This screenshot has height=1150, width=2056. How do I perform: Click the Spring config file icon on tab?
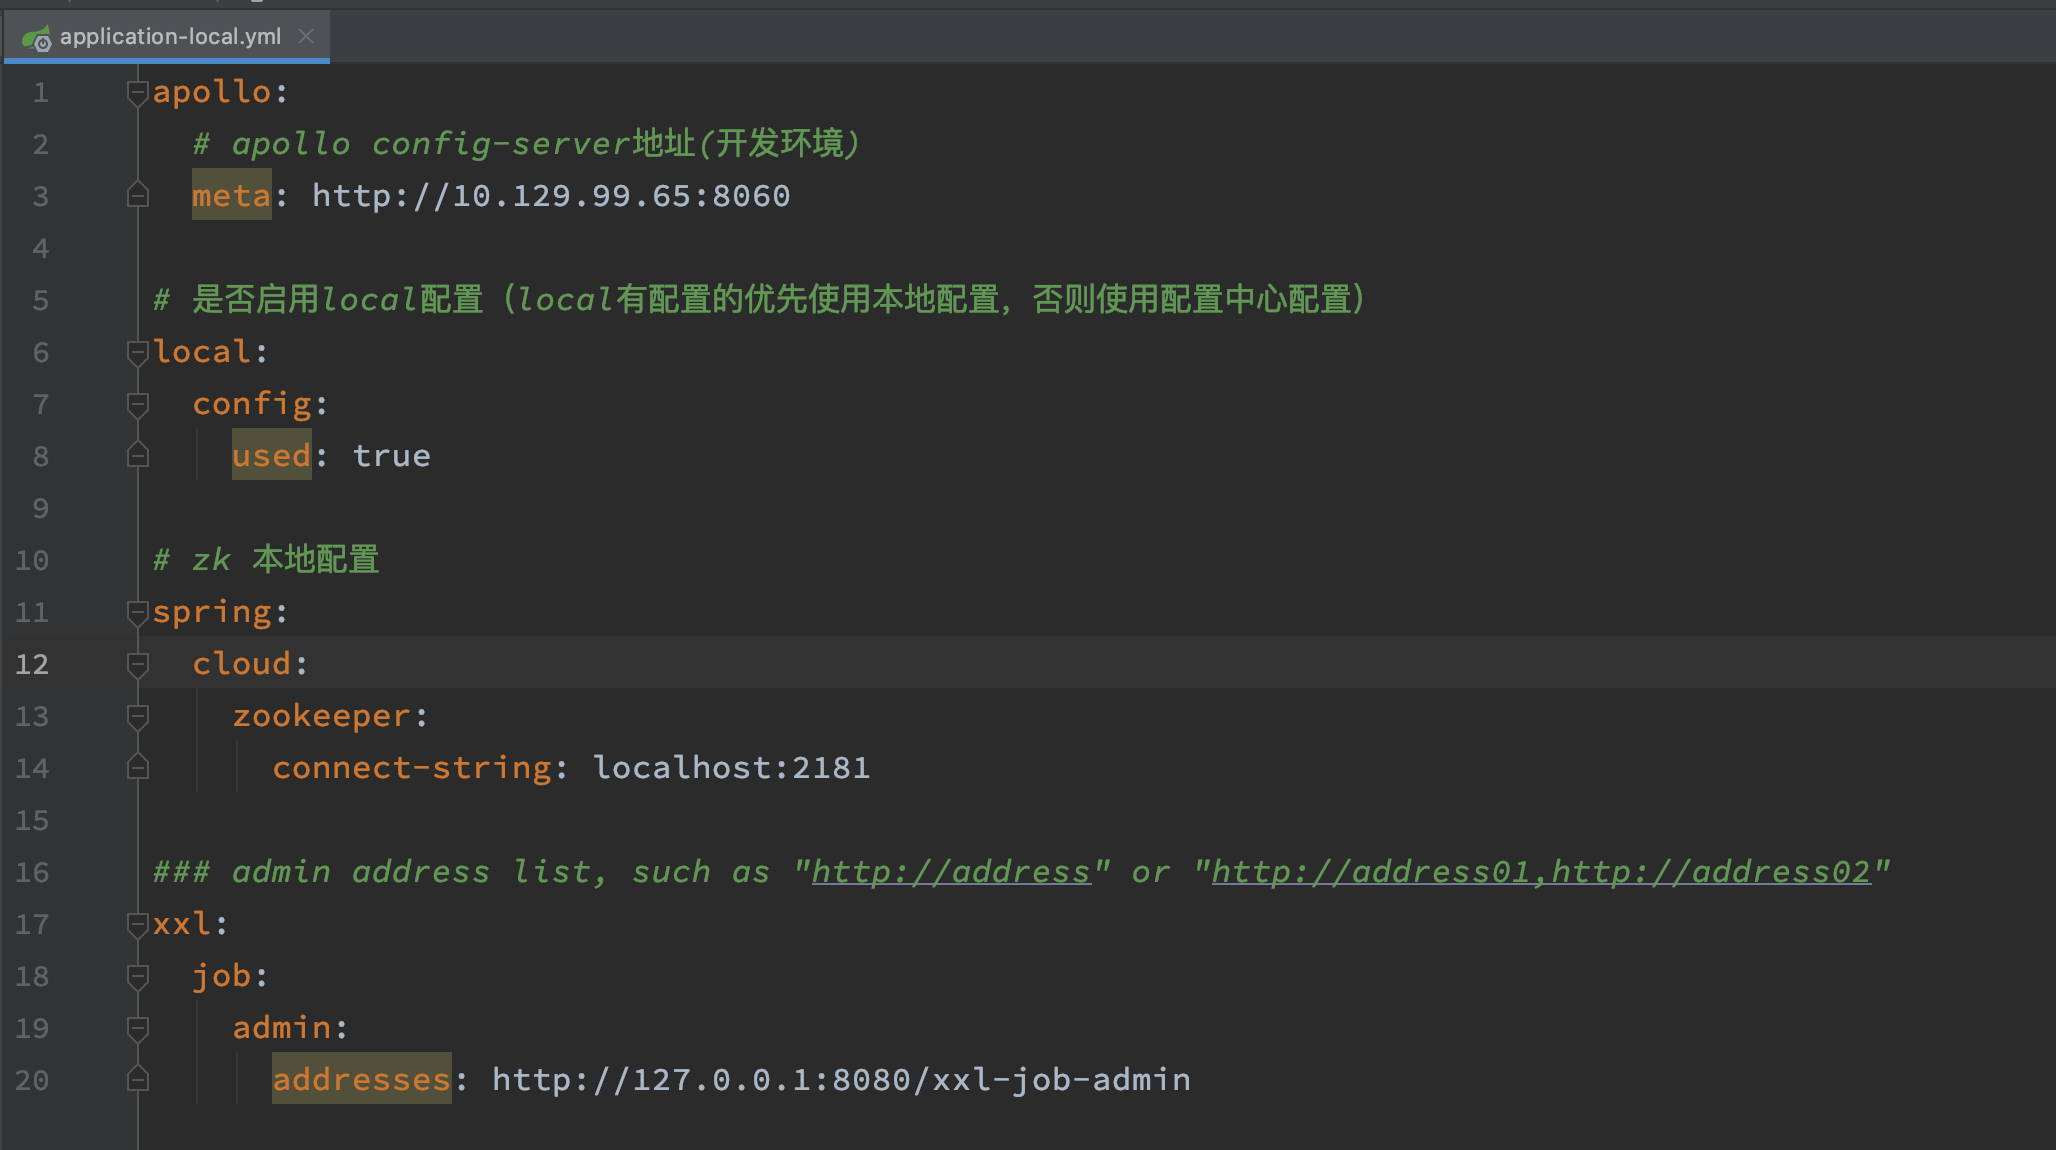(37, 39)
